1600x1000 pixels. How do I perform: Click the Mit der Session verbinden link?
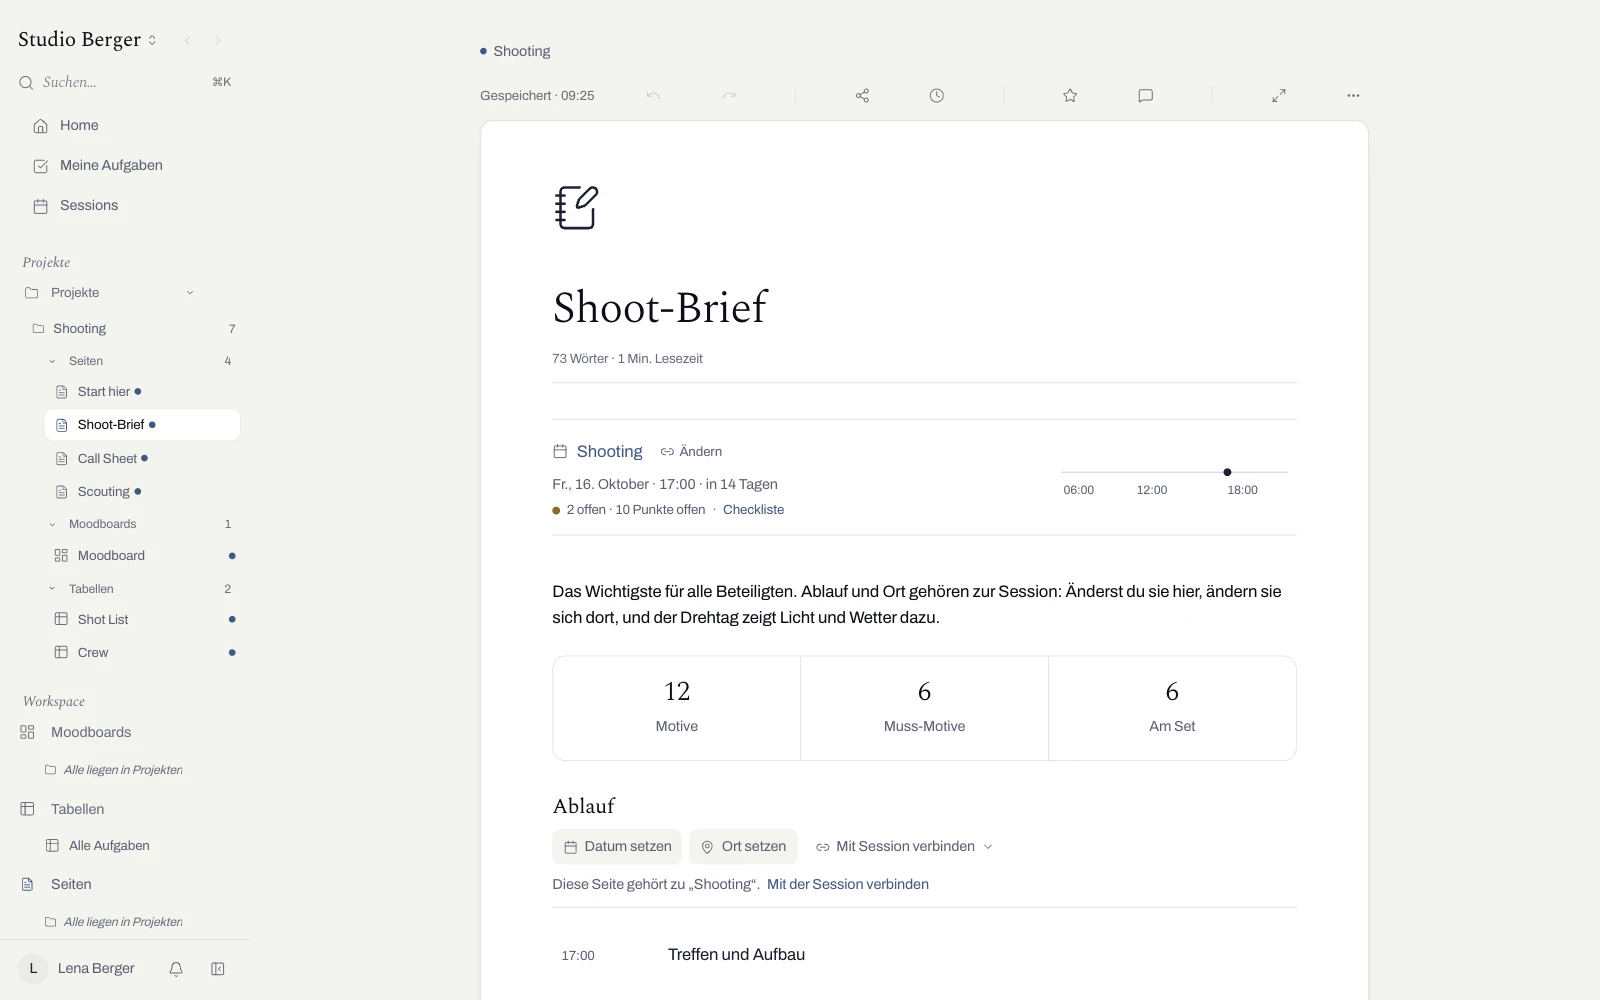(x=848, y=884)
